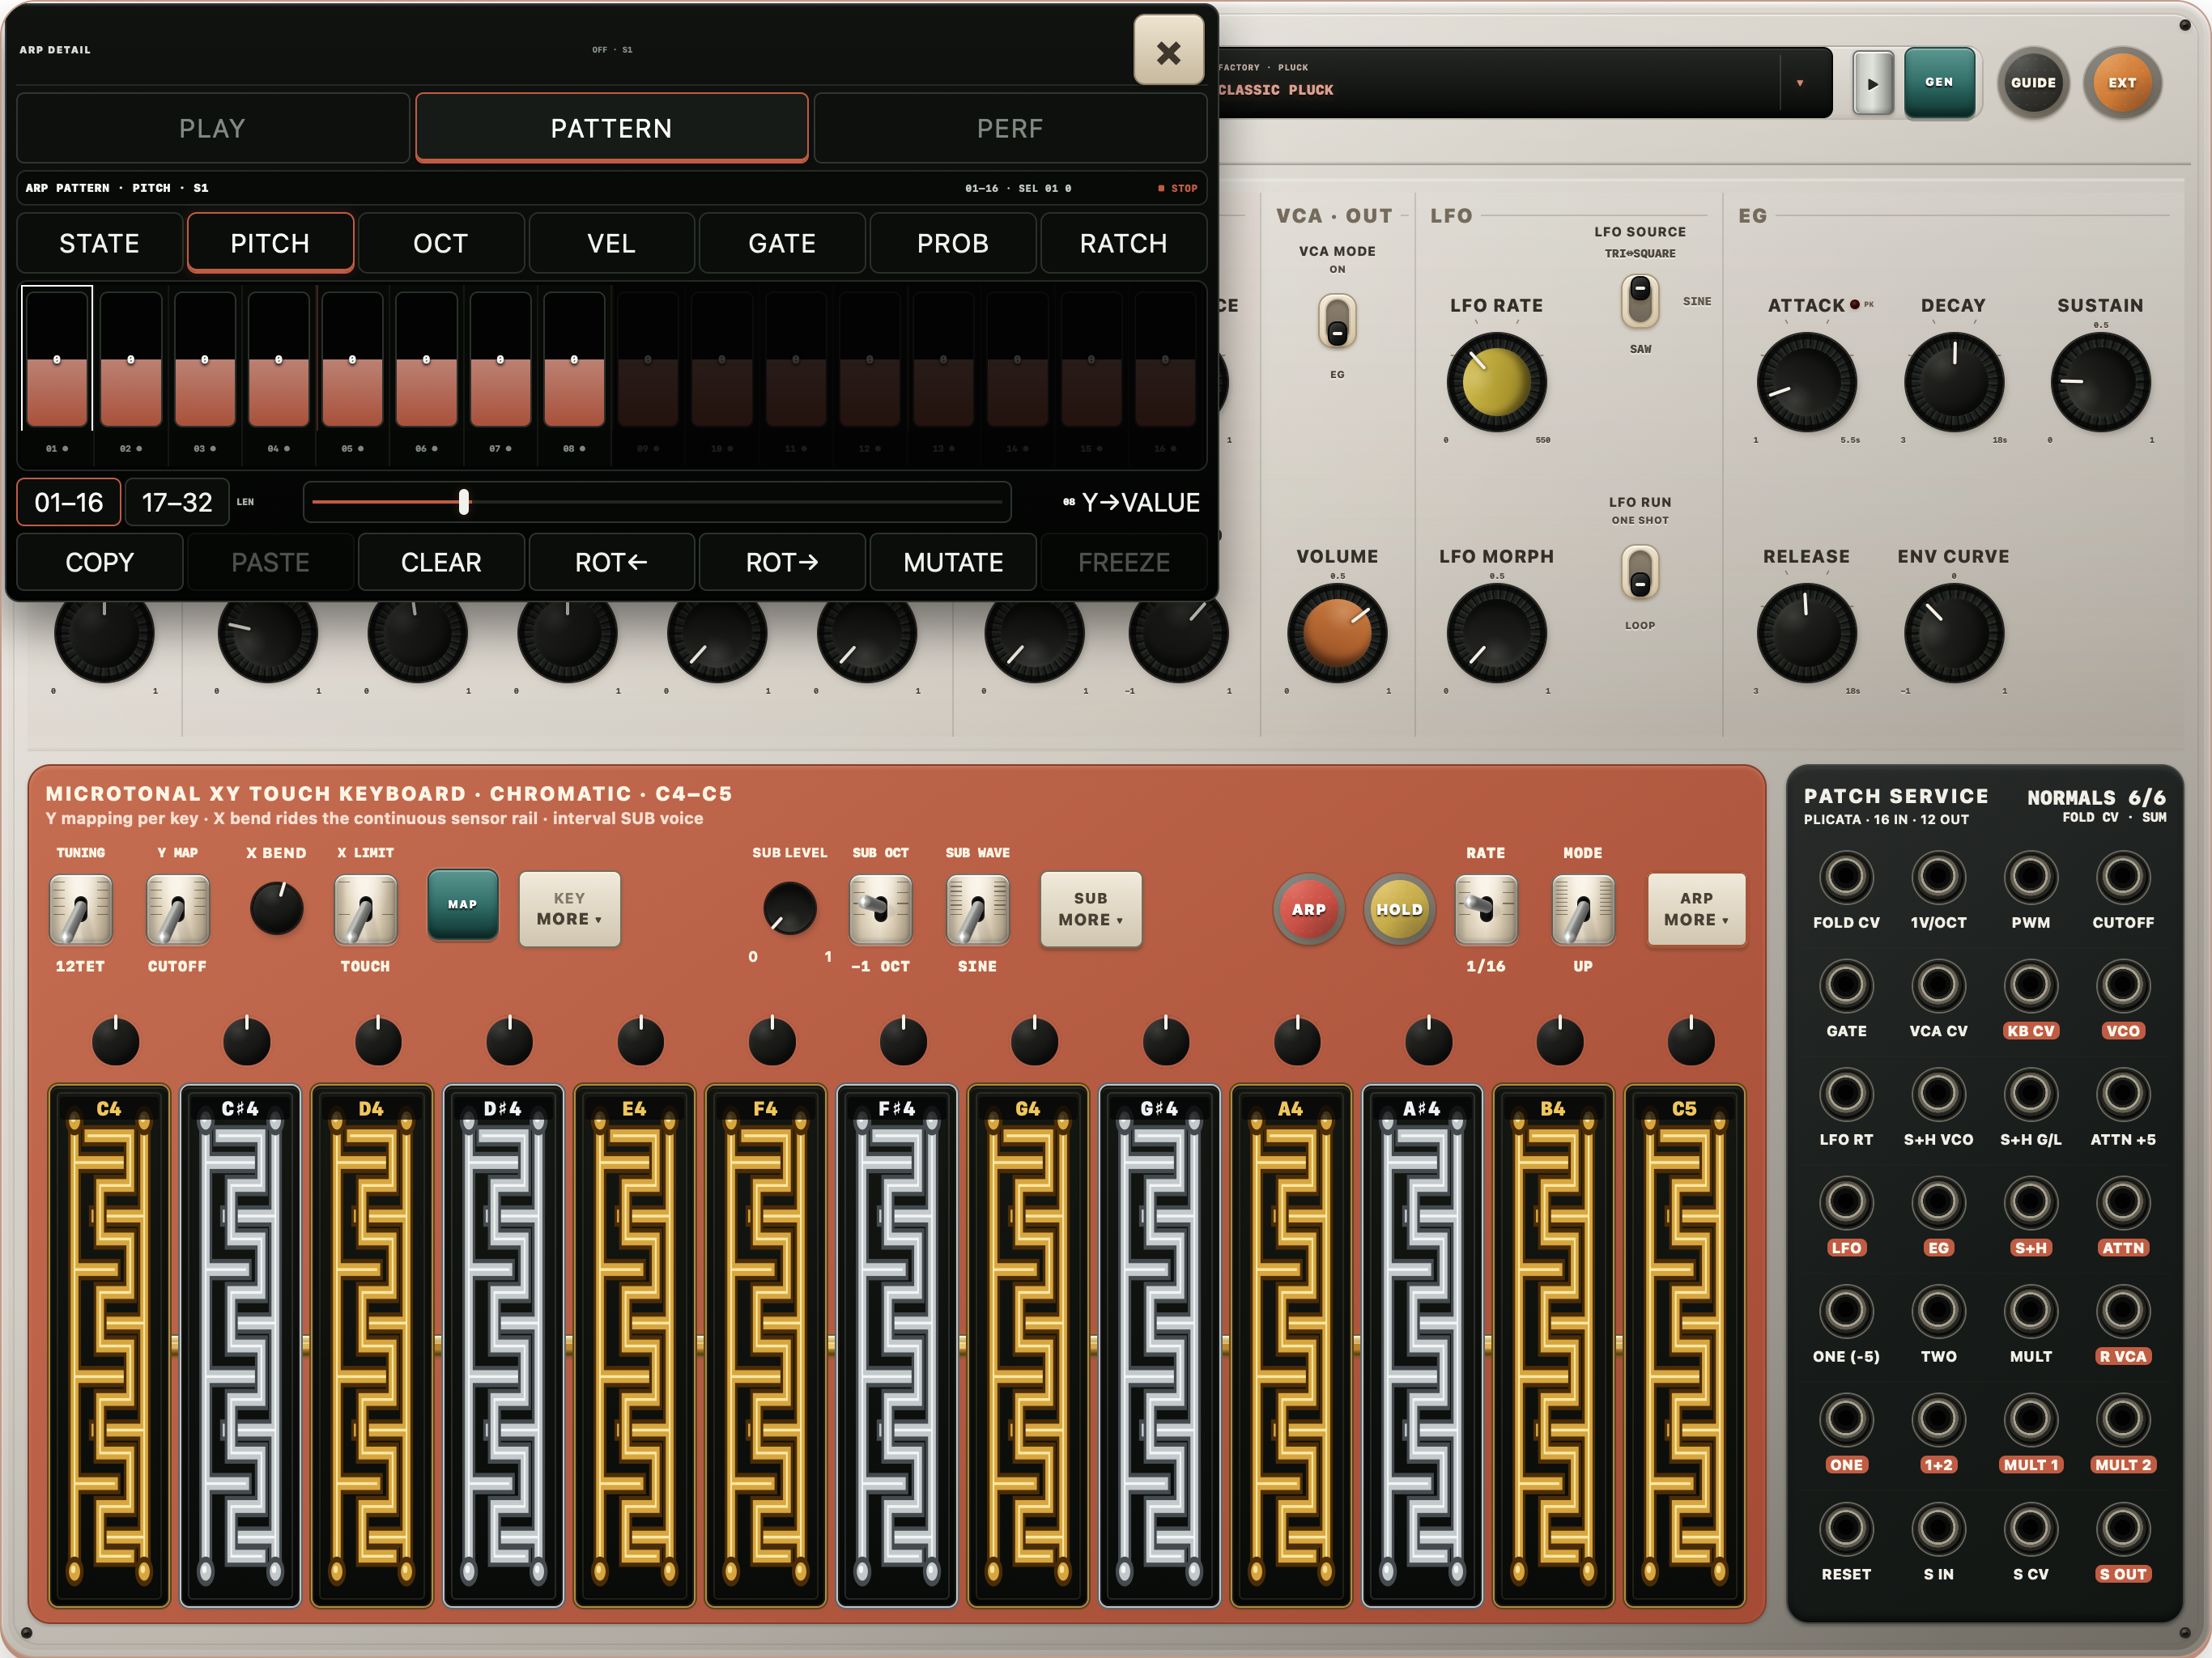Image resolution: width=2212 pixels, height=1658 pixels.
Task: Click the FOLD CV patch jack
Action: (x=1845, y=877)
